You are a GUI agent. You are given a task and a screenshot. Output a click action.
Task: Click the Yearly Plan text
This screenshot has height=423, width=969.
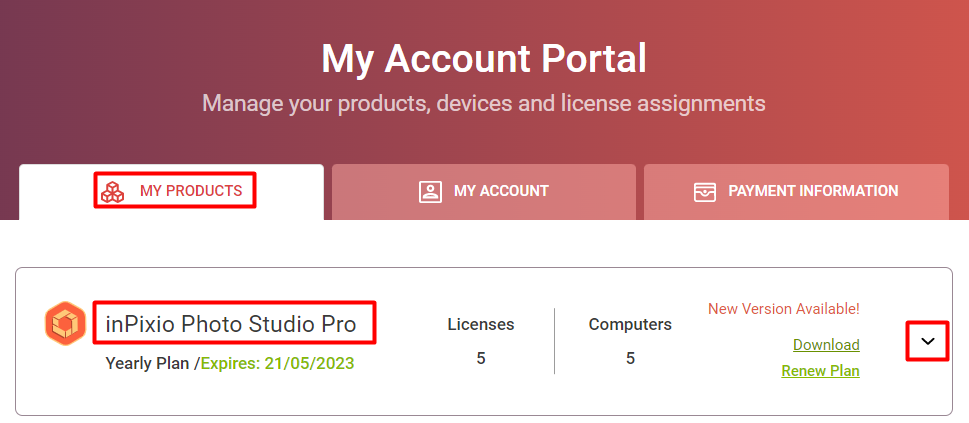[147, 363]
